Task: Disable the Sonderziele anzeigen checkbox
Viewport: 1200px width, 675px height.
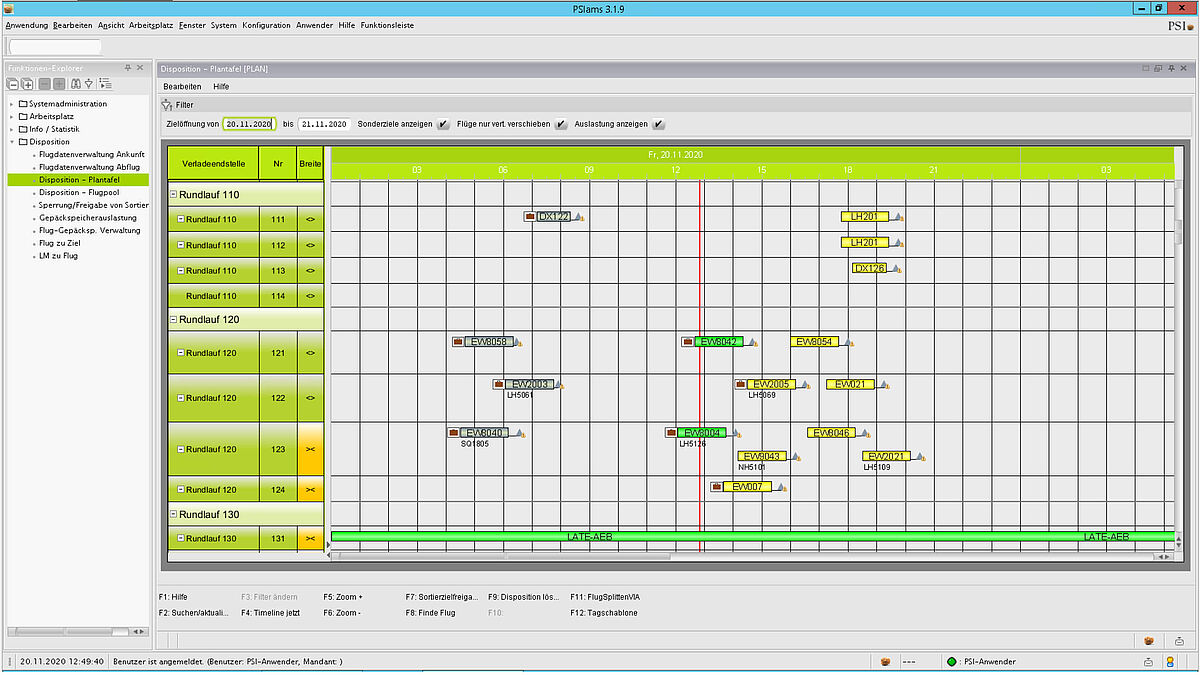Action: pos(443,124)
